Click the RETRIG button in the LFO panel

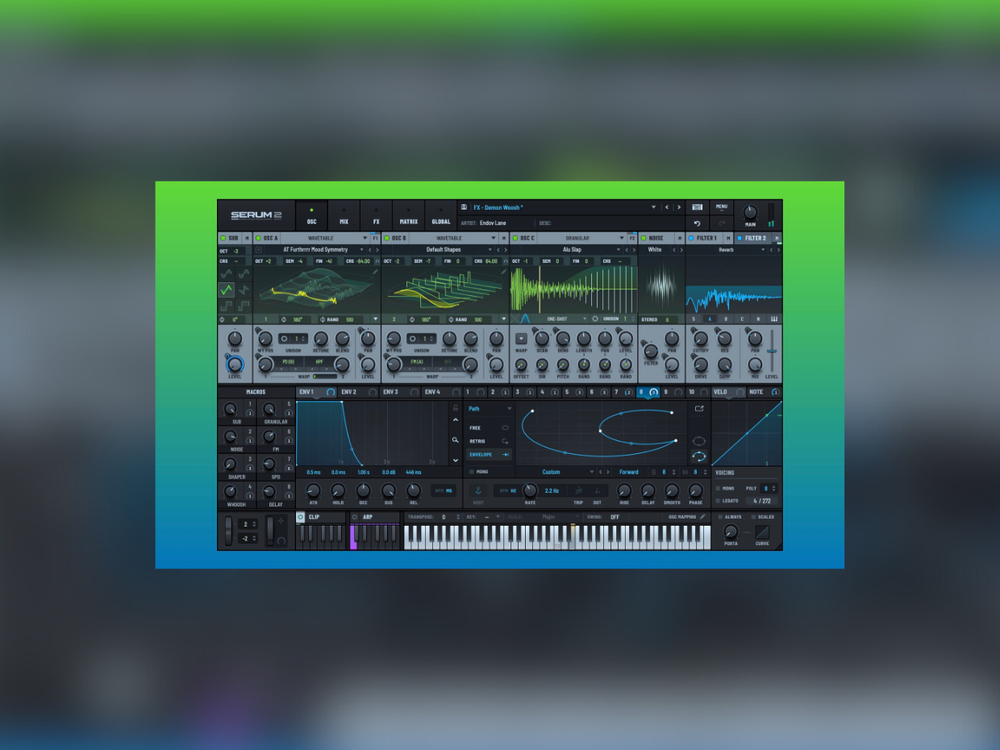pos(478,440)
